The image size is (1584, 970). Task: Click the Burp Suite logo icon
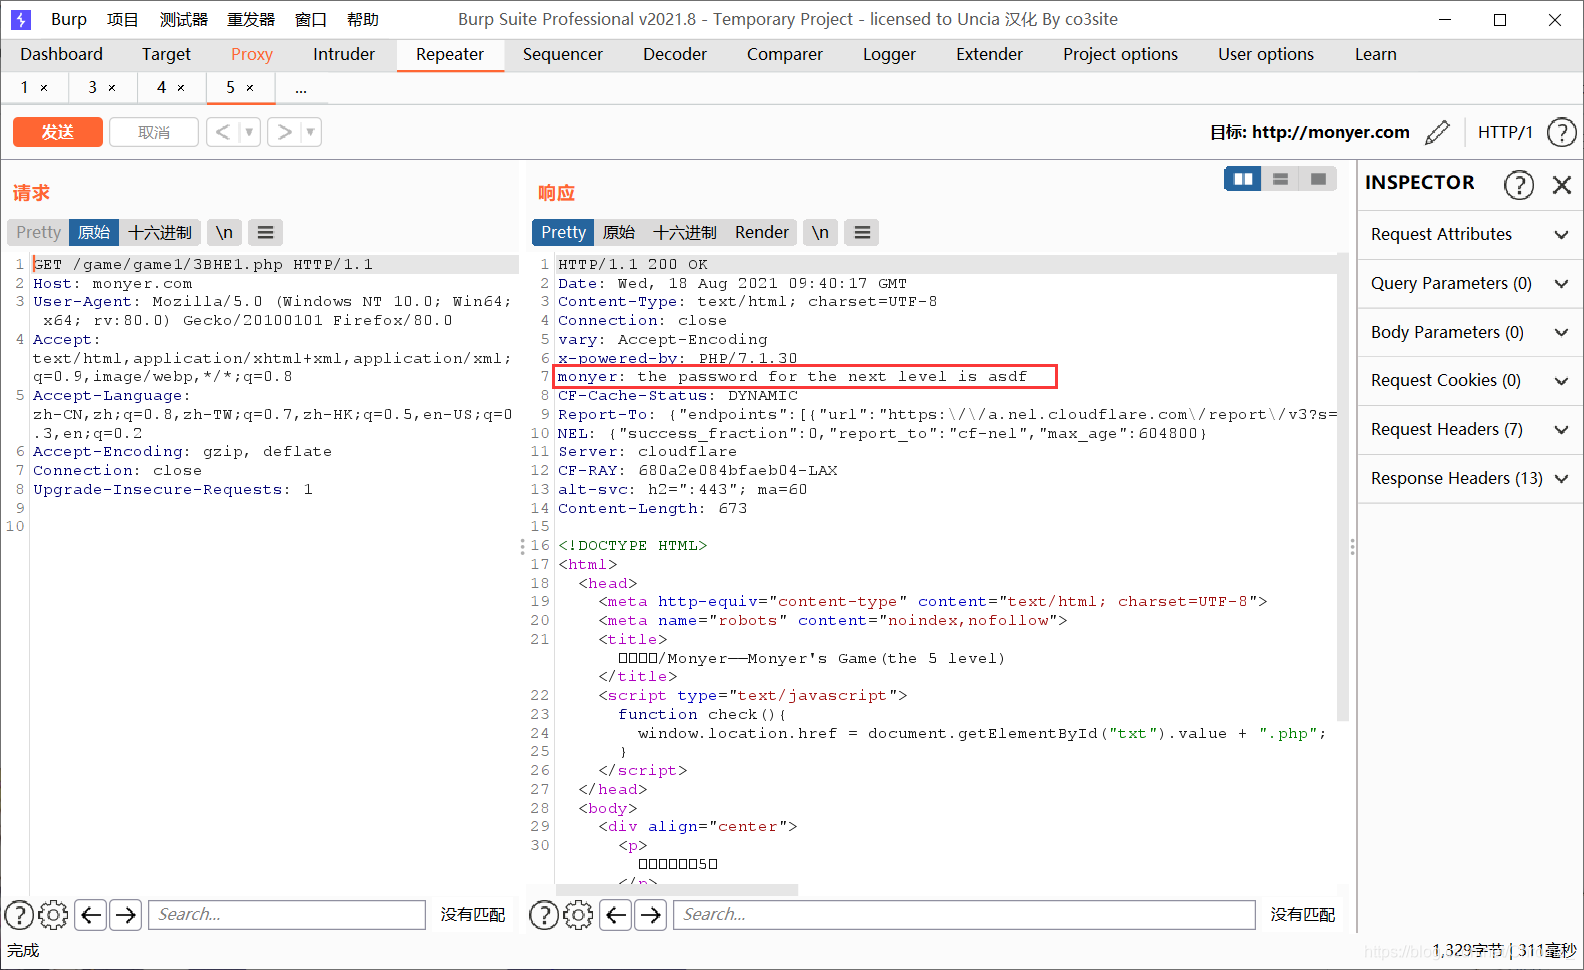pyautogui.click(x=21, y=19)
